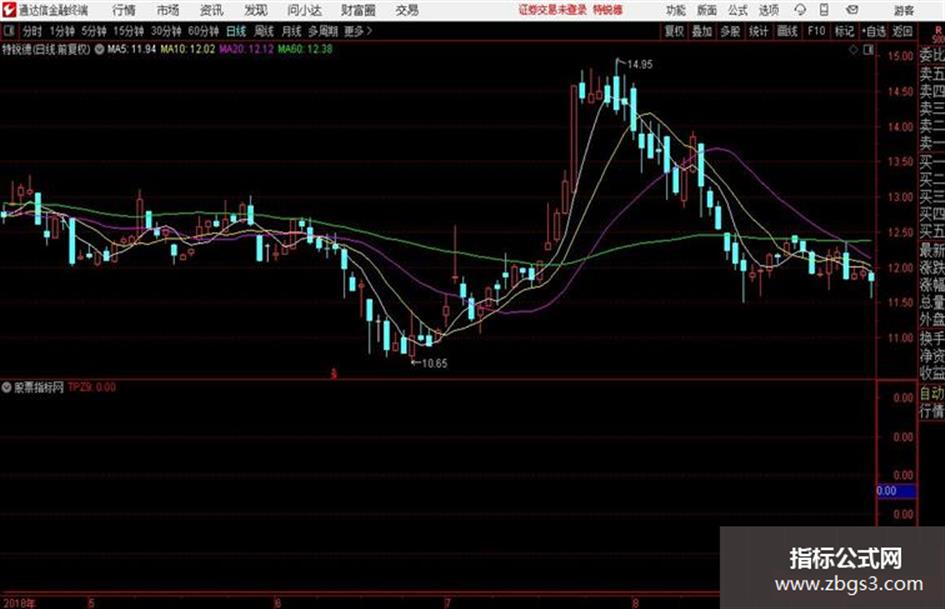Click the MA60: 12.38 indicator label
The image size is (945, 609).
[305, 49]
